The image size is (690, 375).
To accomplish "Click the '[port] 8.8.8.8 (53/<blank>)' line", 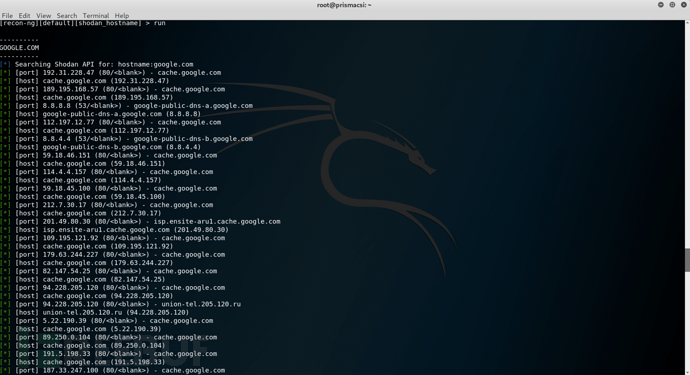I will click(x=127, y=106).
